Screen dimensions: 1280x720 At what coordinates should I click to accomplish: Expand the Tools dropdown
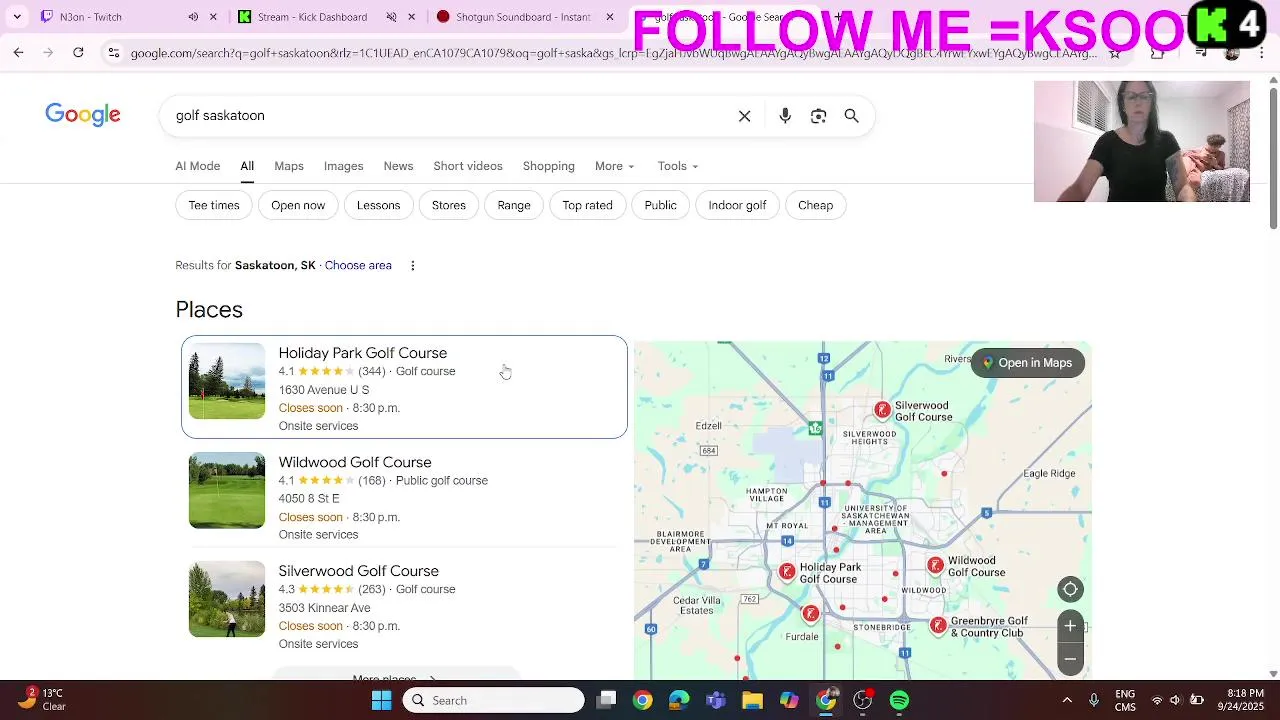point(678,166)
